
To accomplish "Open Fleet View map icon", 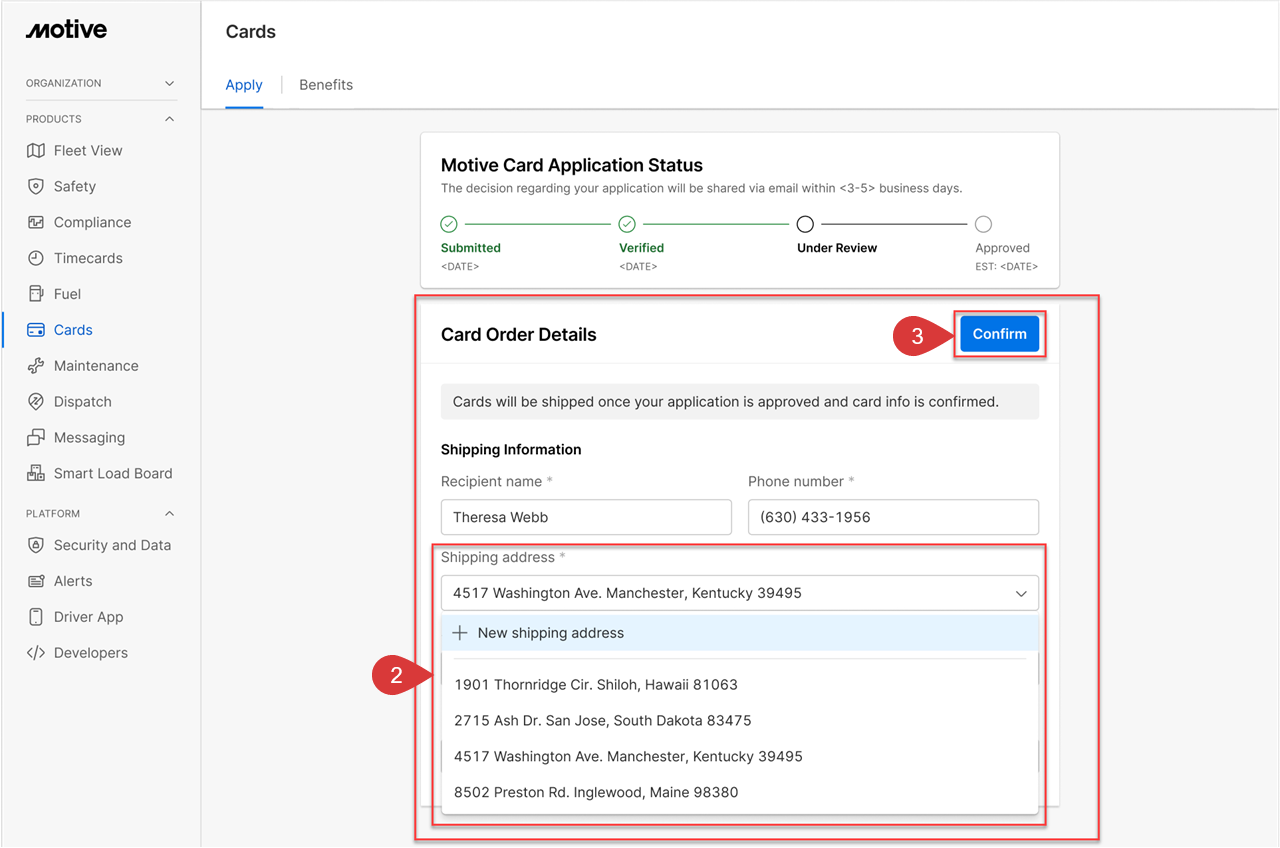I will click(x=36, y=151).
